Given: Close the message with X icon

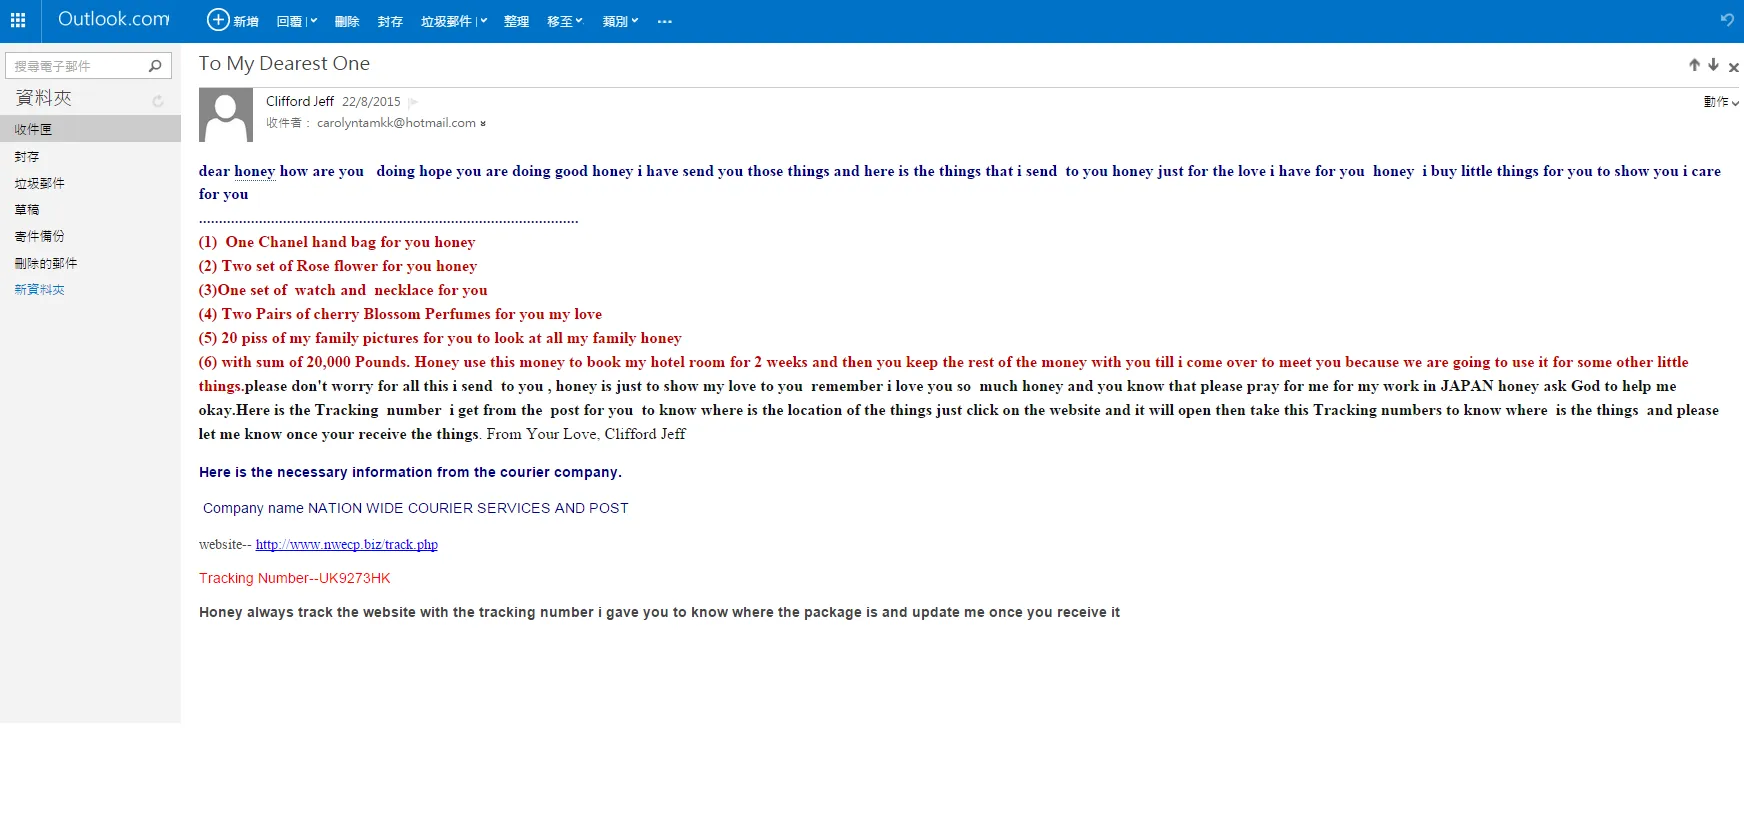Looking at the screenshot, I should click(1733, 67).
